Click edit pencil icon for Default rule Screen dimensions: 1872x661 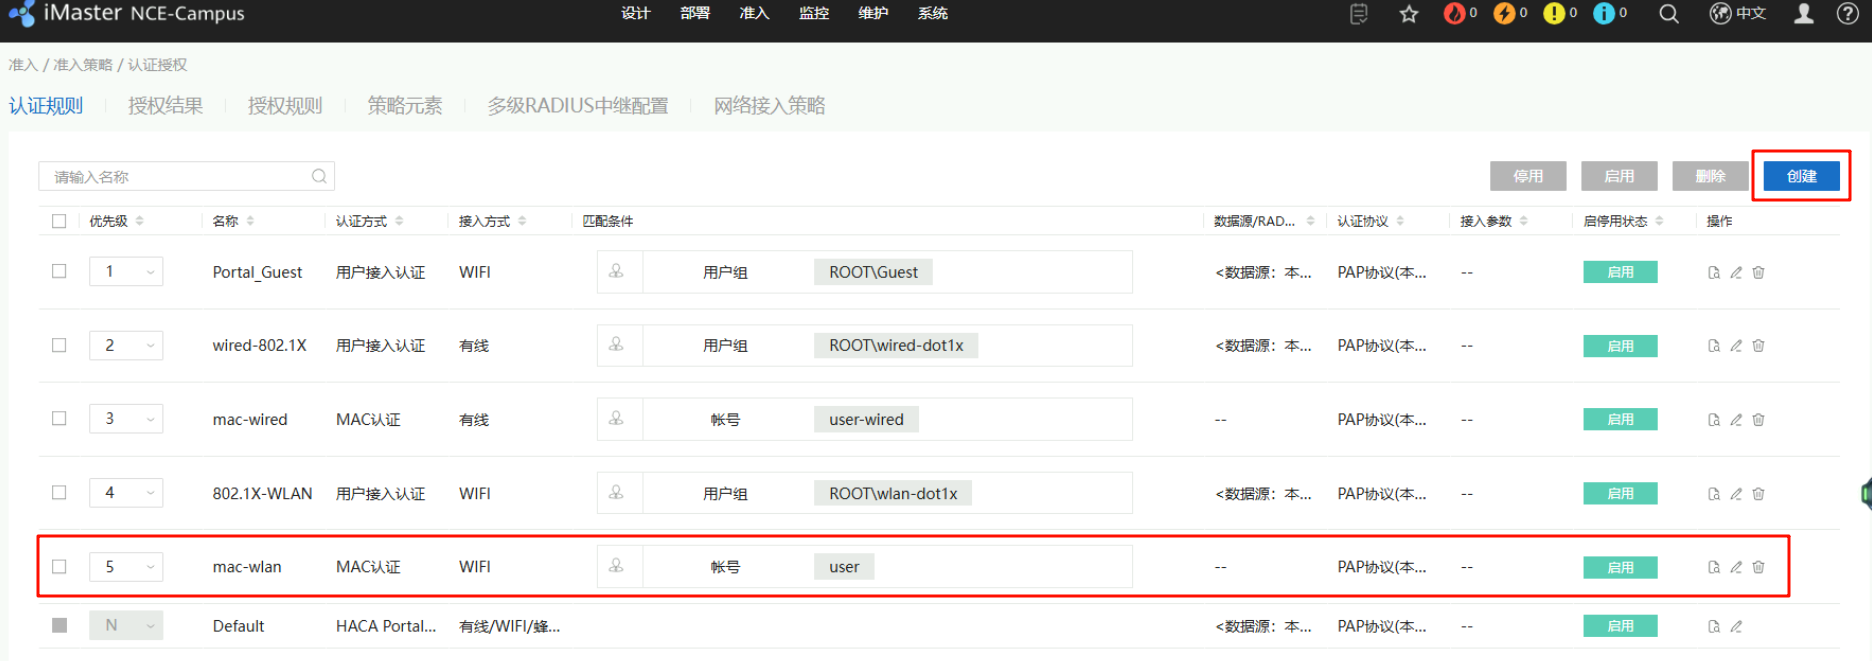1736,627
